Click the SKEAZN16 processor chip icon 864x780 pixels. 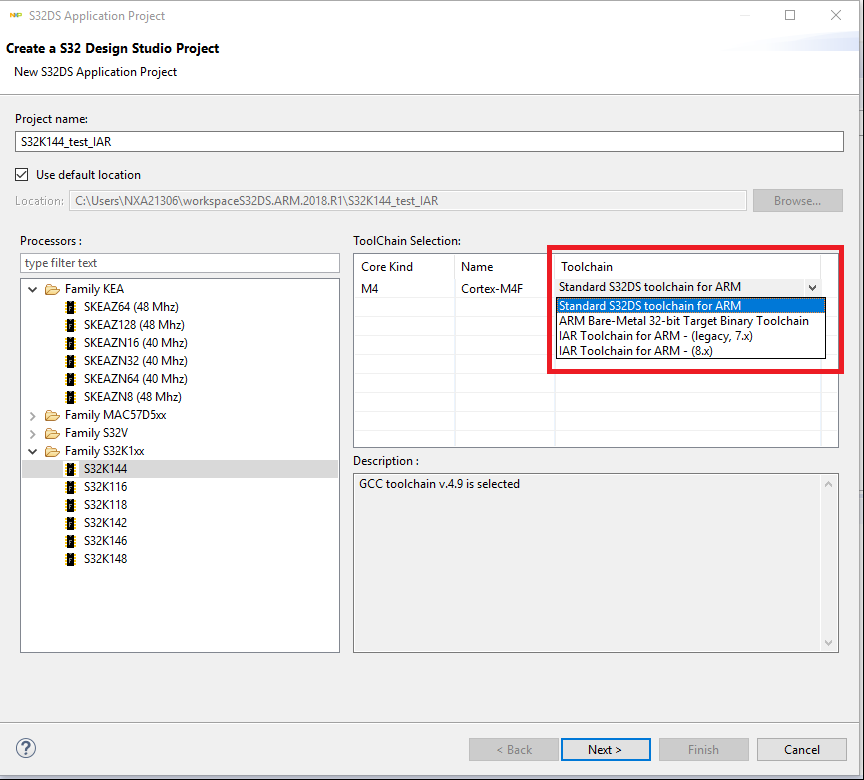(70, 343)
